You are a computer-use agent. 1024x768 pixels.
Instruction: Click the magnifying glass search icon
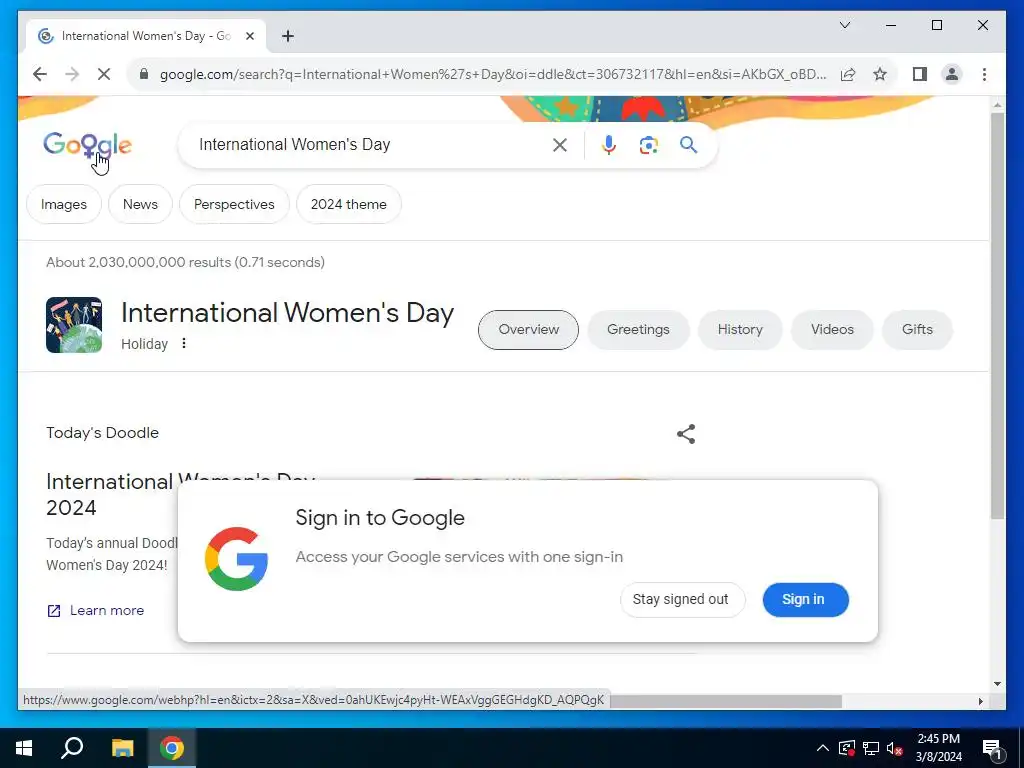coord(688,145)
